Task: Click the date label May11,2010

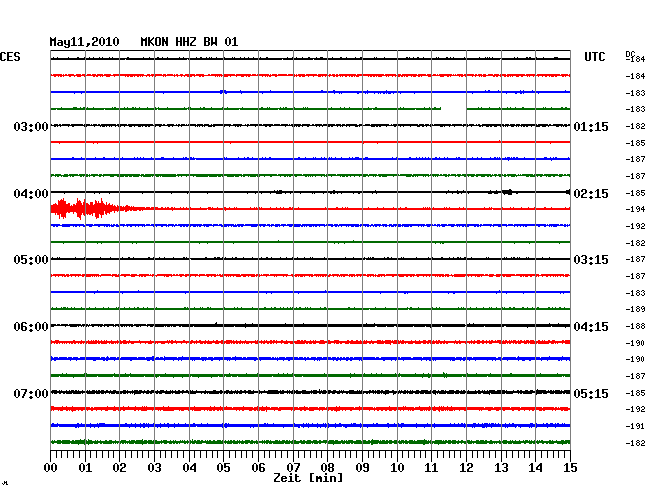Action: tap(84, 42)
